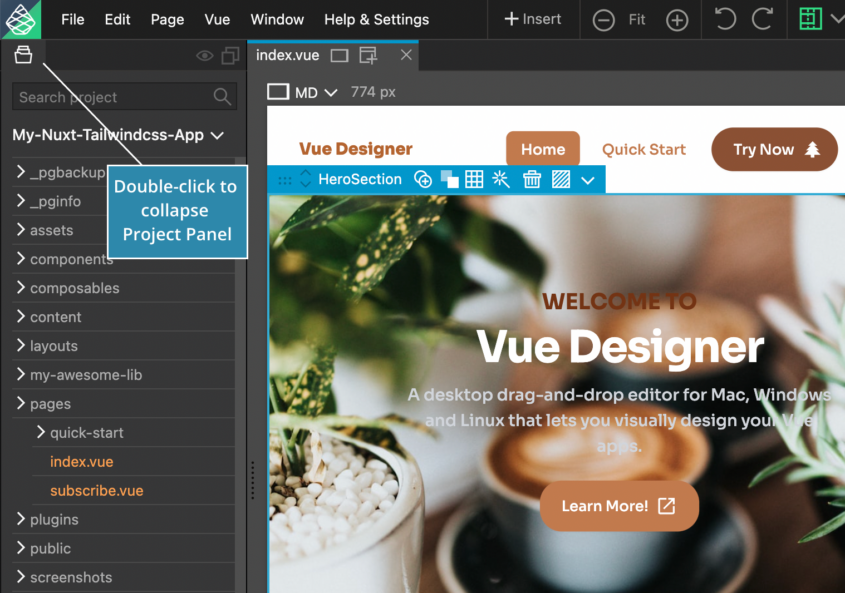
Task: Zoom out with the minus circle icon
Action: 603,20
